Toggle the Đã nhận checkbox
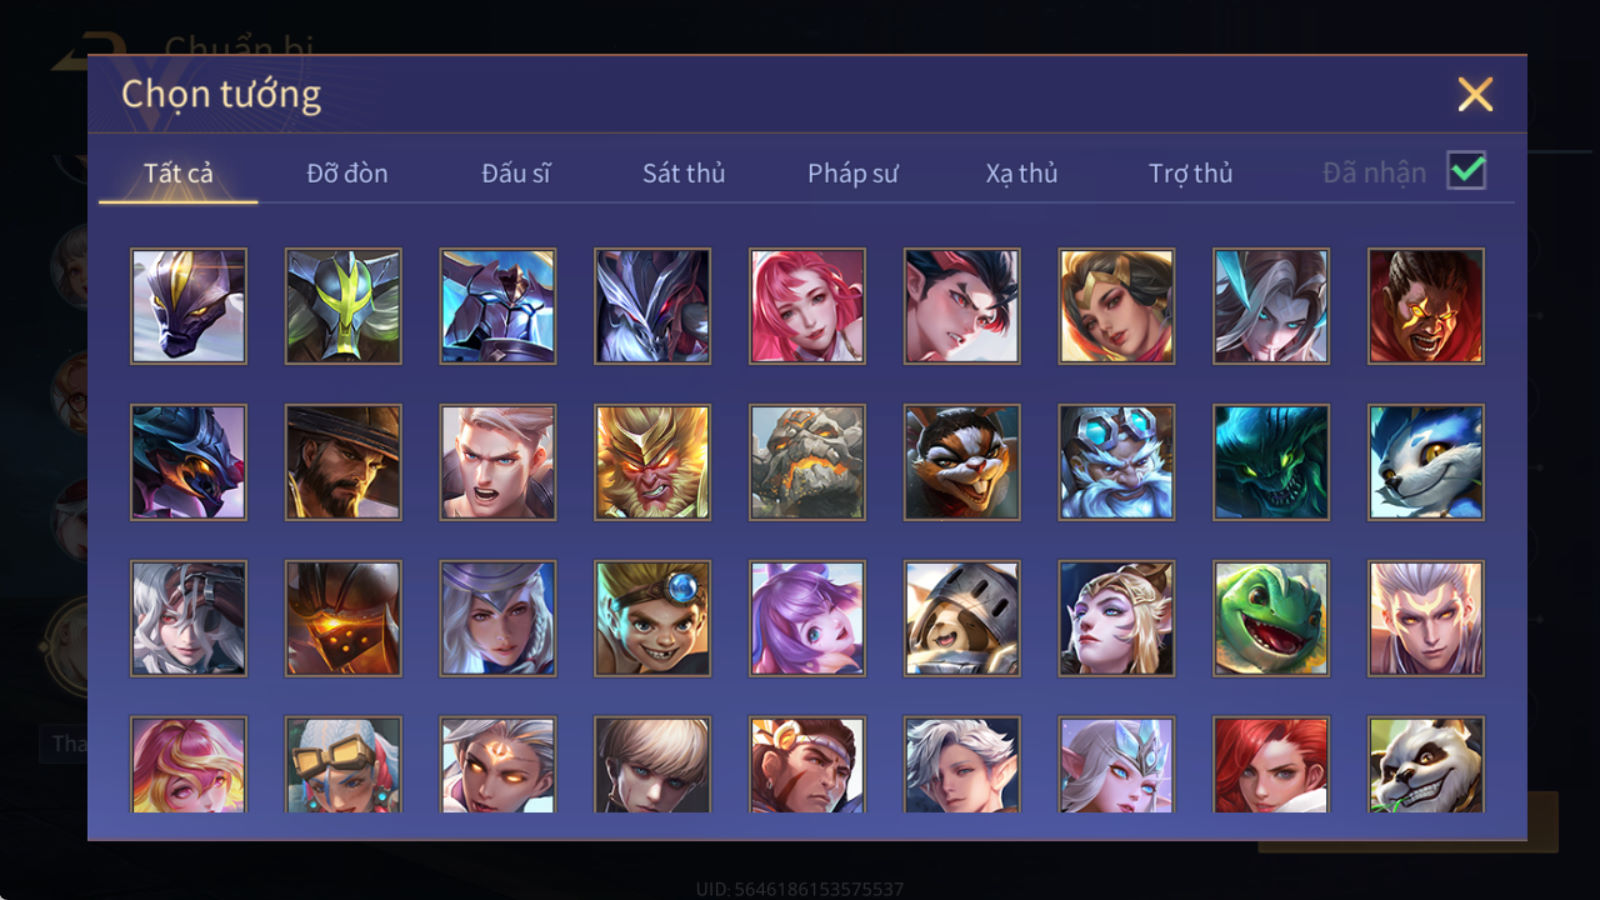This screenshot has height=900, width=1600. pyautogui.click(x=1466, y=171)
